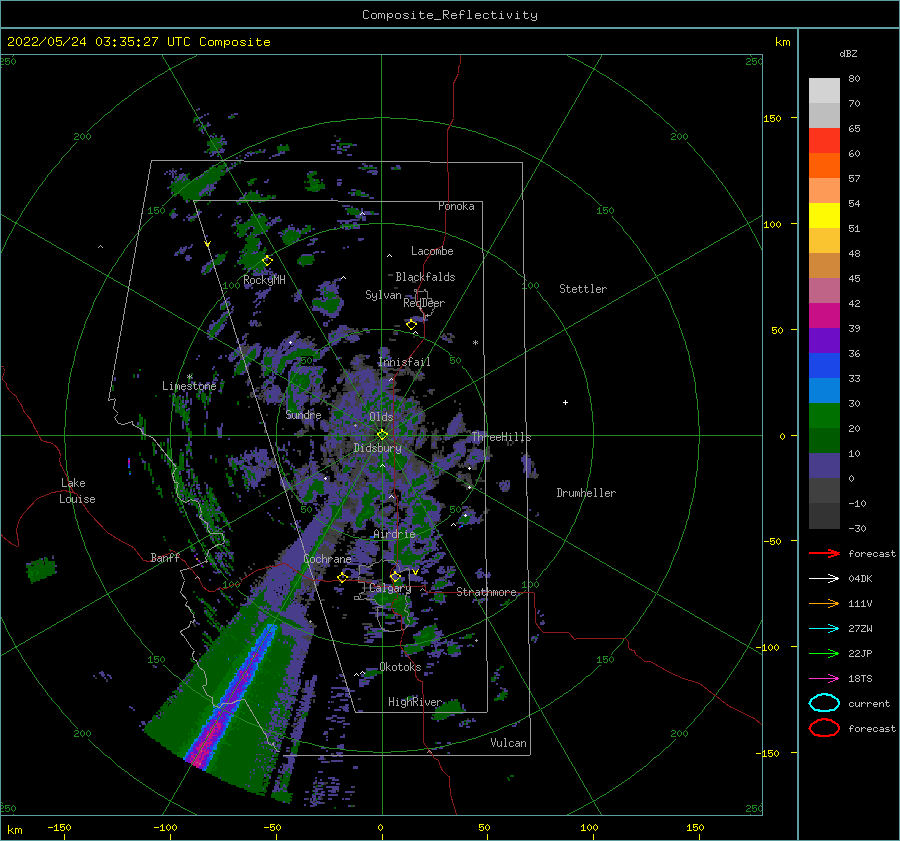The width and height of the screenshot is (900, 841).
Task: Click the Drumheller city label
Action: pos(586,493)
